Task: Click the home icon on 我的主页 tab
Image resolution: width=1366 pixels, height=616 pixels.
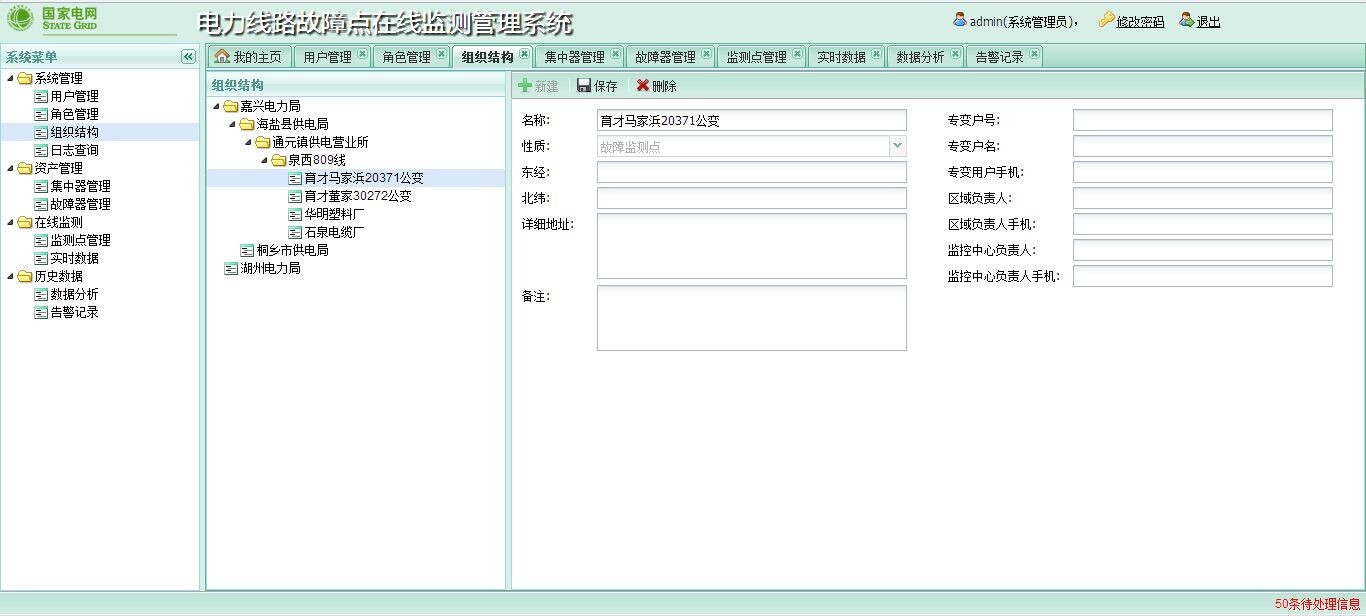Action: pyautogui.click(x=222, y=56)
